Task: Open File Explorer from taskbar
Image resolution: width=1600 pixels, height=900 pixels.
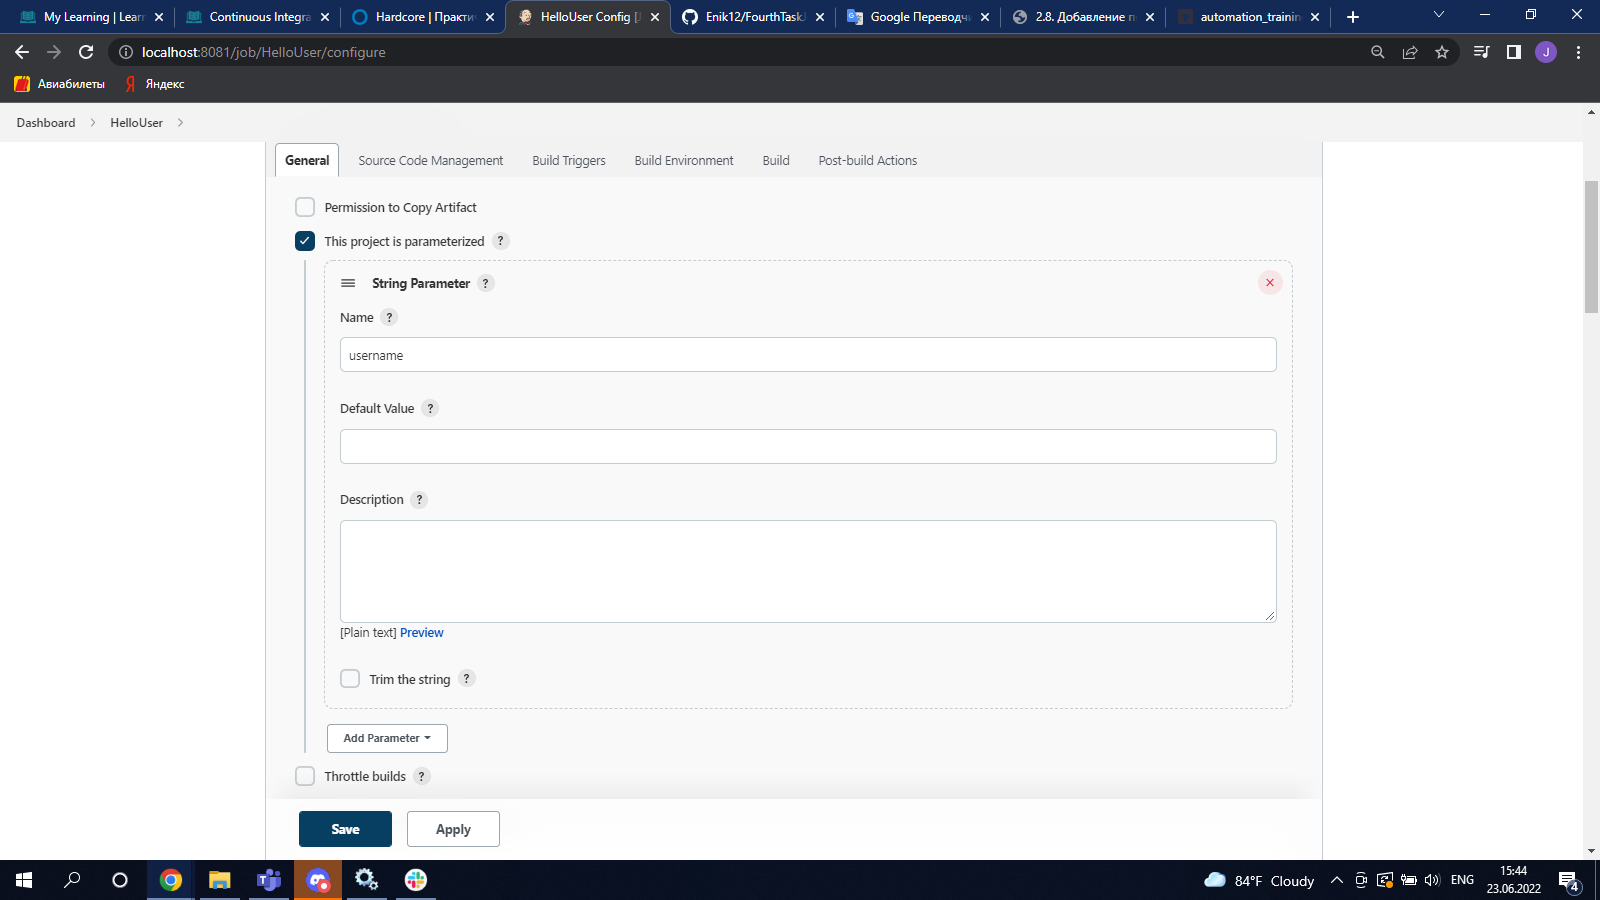Action: point(219,880)
